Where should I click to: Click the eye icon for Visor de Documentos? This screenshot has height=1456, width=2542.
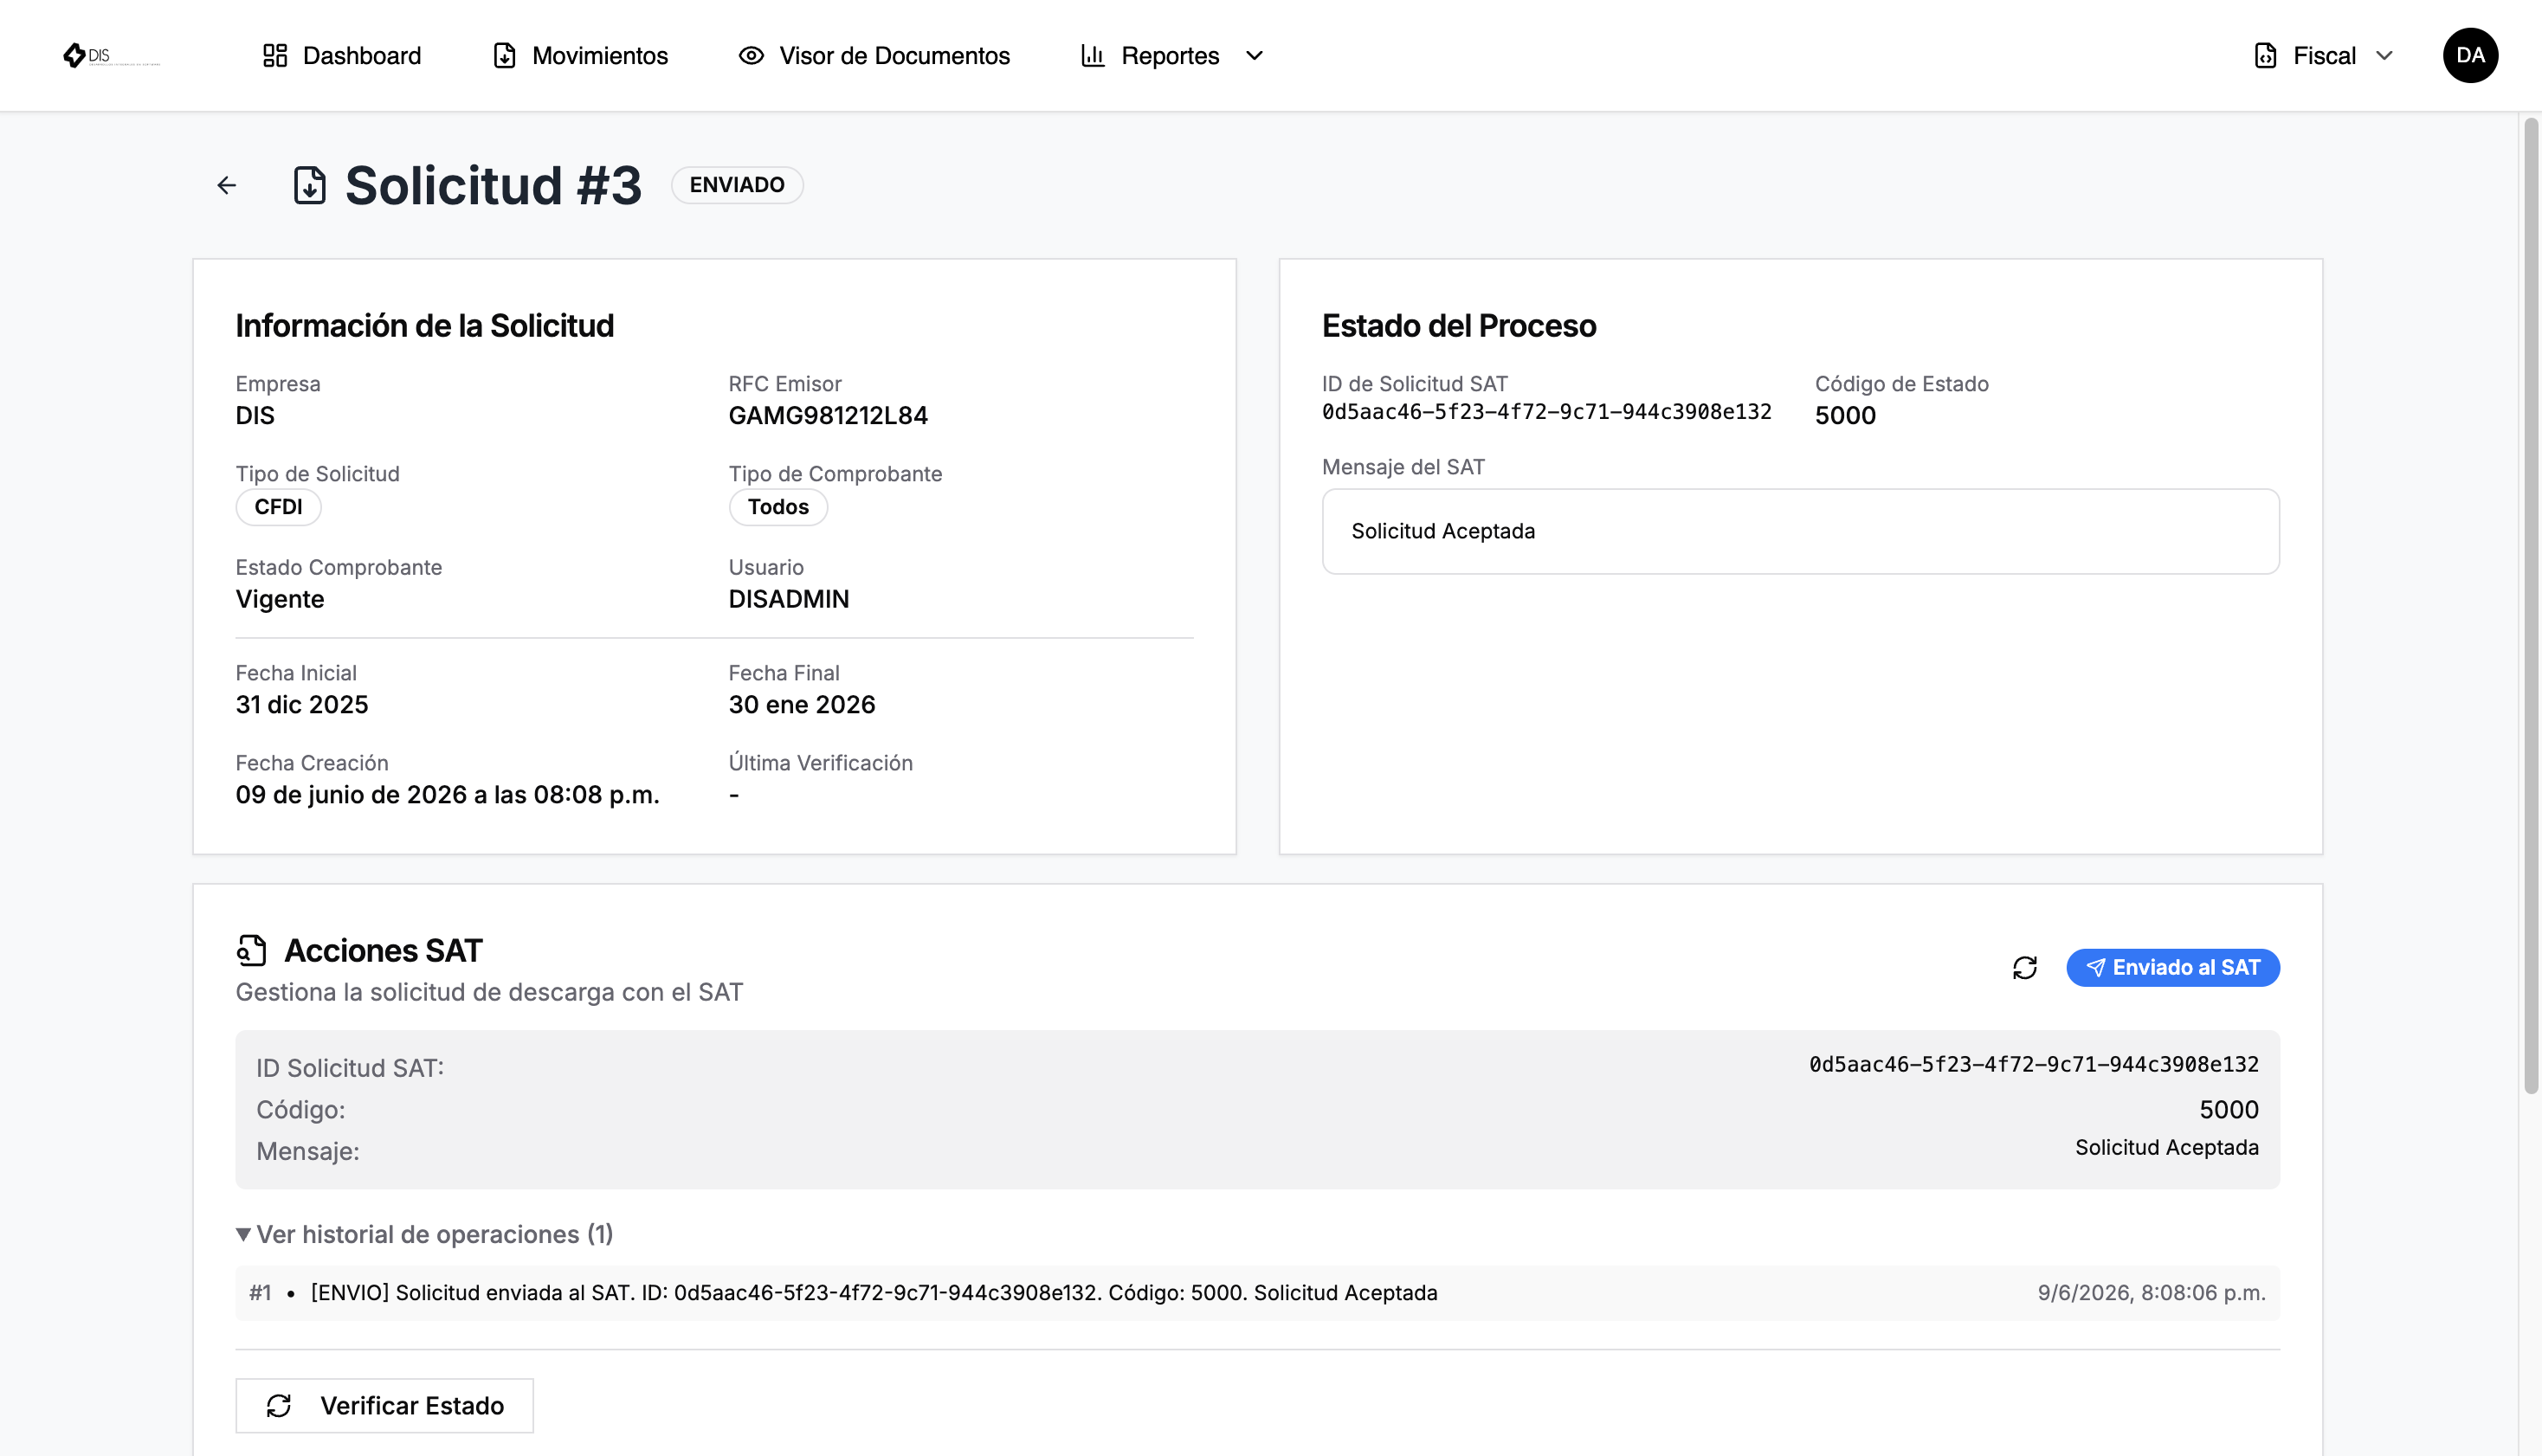751,55
